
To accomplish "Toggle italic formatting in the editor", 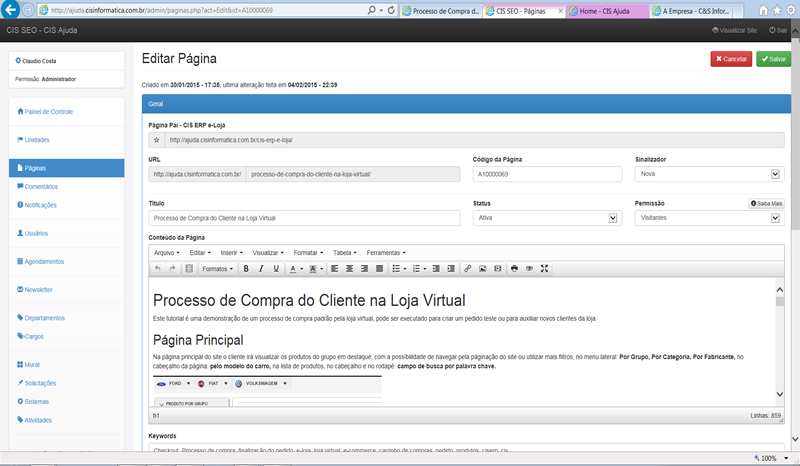I will click(x=261, y=268).
